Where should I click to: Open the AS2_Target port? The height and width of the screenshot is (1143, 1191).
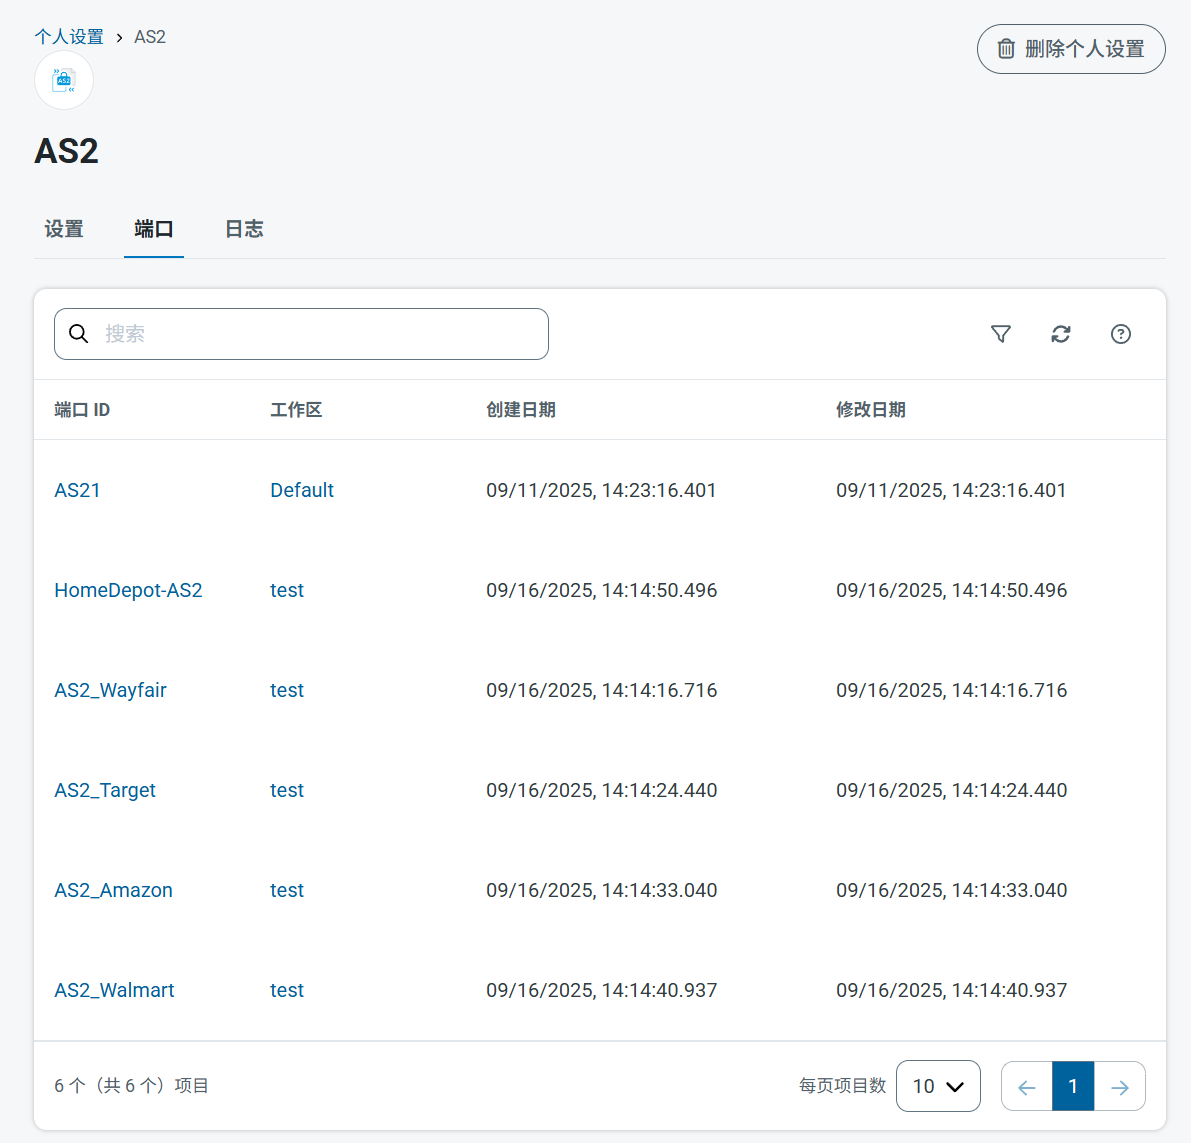coord(105,791)
